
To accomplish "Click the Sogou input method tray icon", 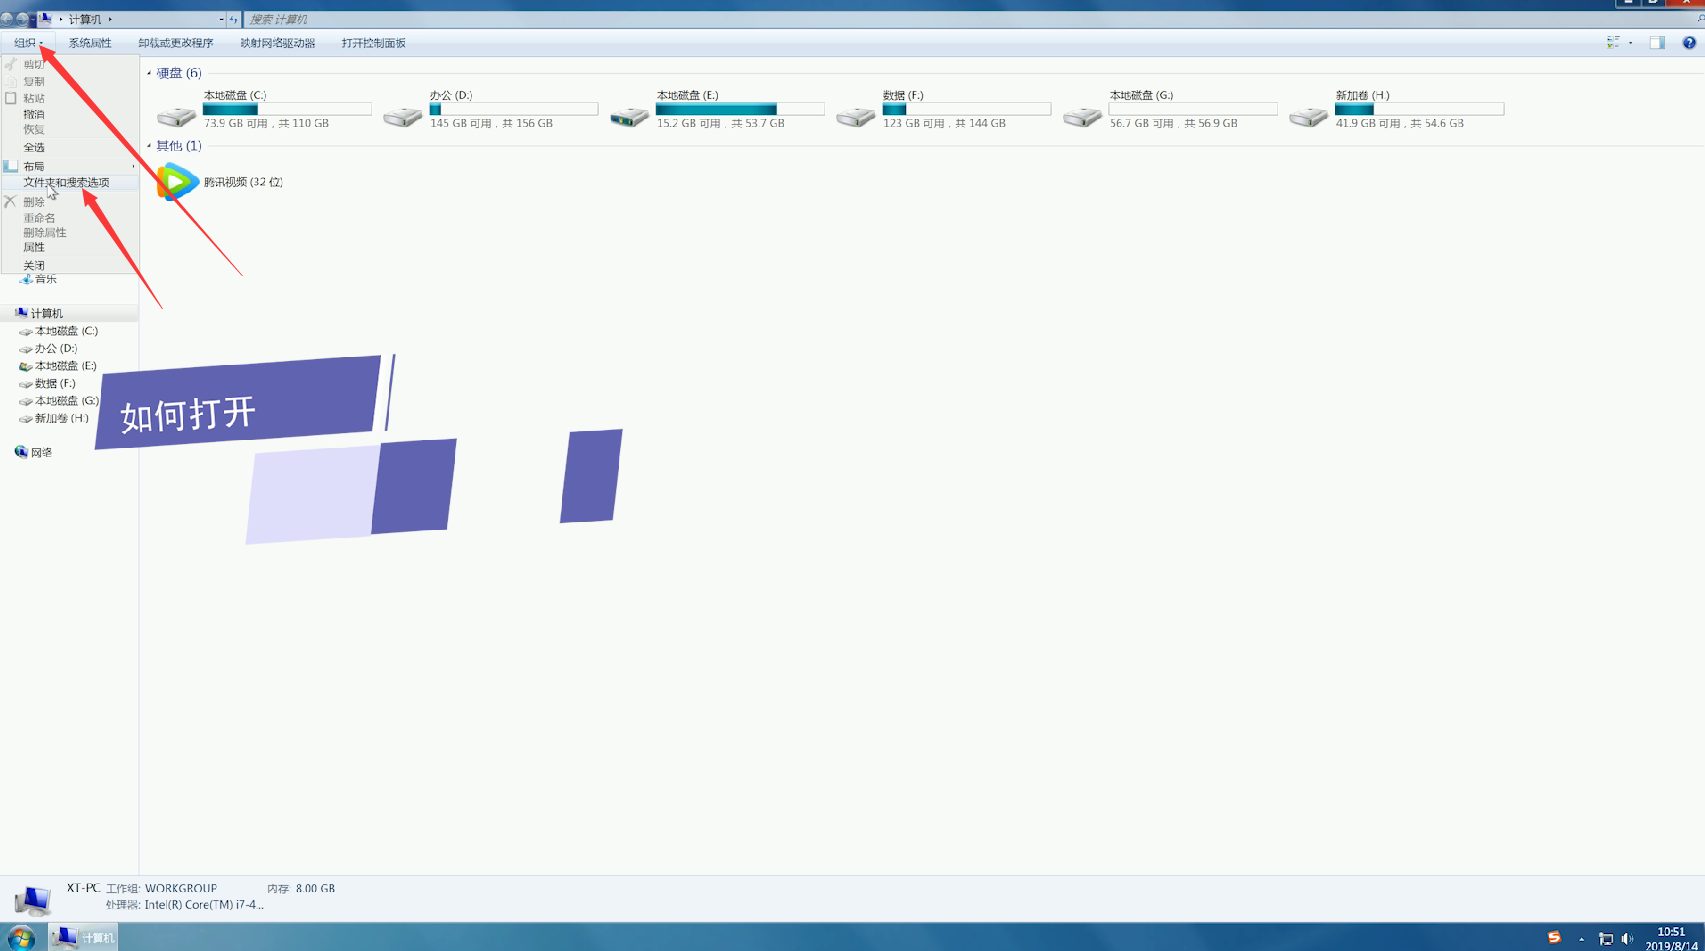I will pyautogui.click(x=1554, y=938).
